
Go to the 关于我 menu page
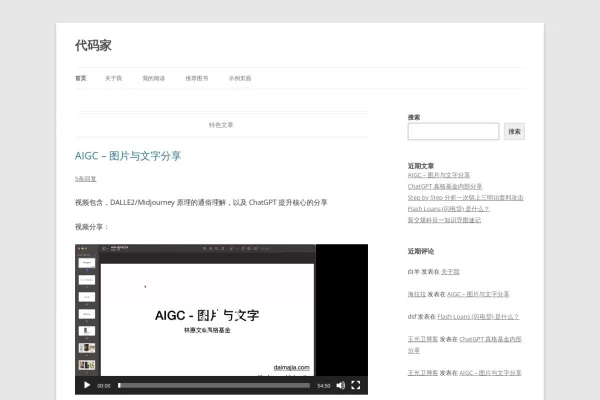click(113, 78)
